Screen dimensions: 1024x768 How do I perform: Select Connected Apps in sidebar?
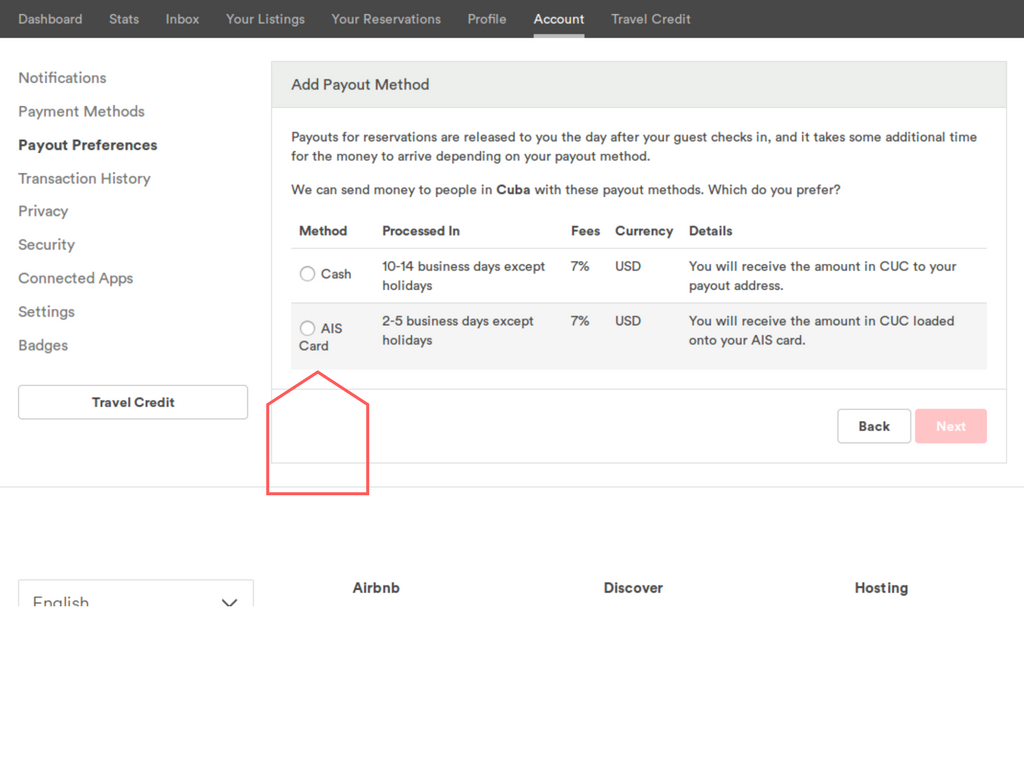click(75, 278)
